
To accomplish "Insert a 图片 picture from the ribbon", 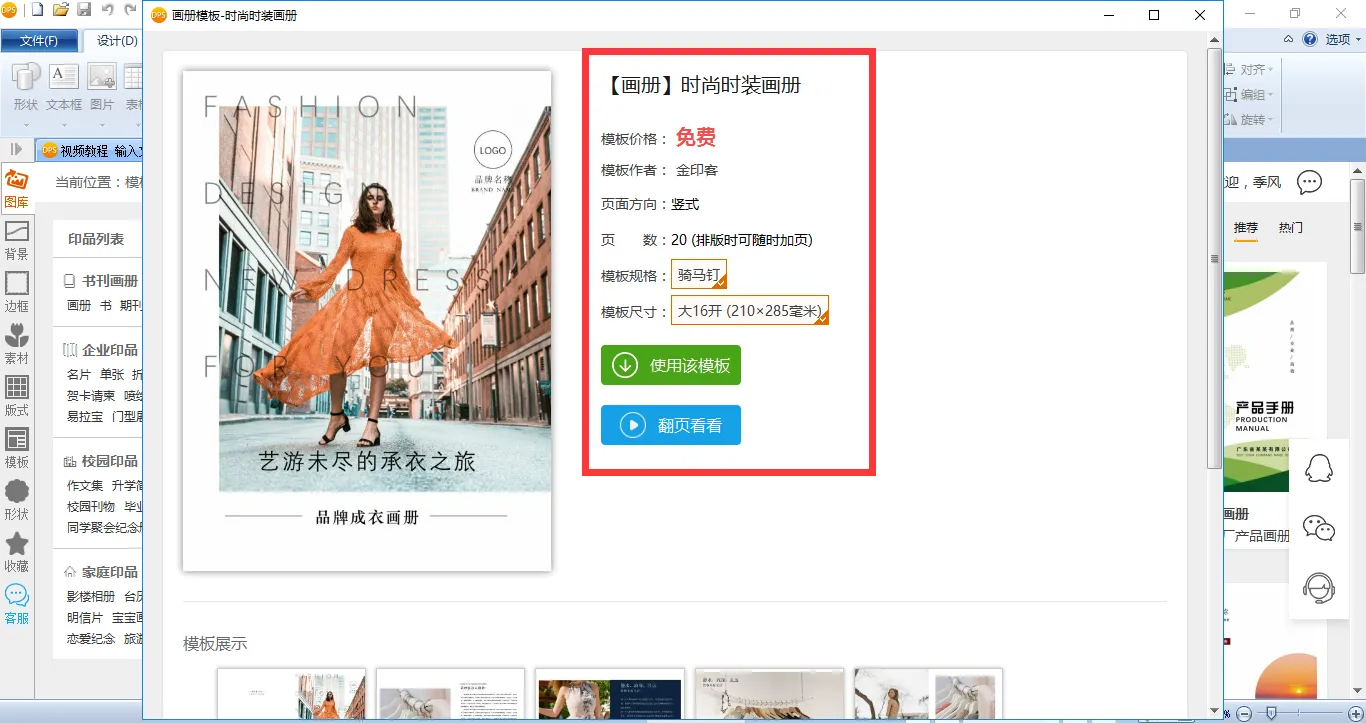I will pos(102,87).
